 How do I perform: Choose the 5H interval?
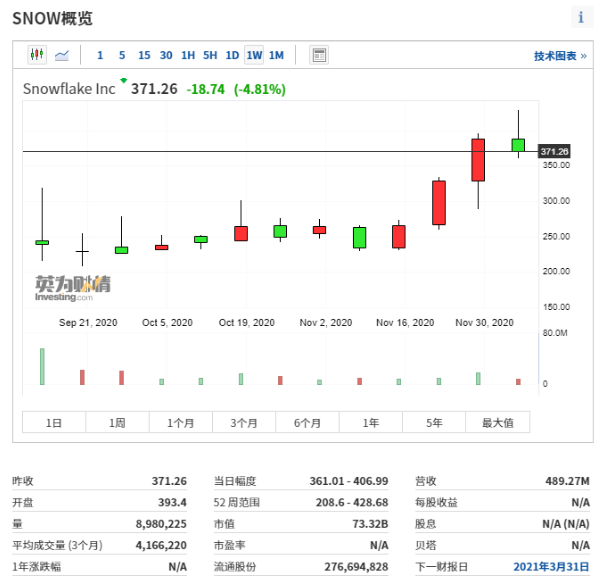coord(210,55)
